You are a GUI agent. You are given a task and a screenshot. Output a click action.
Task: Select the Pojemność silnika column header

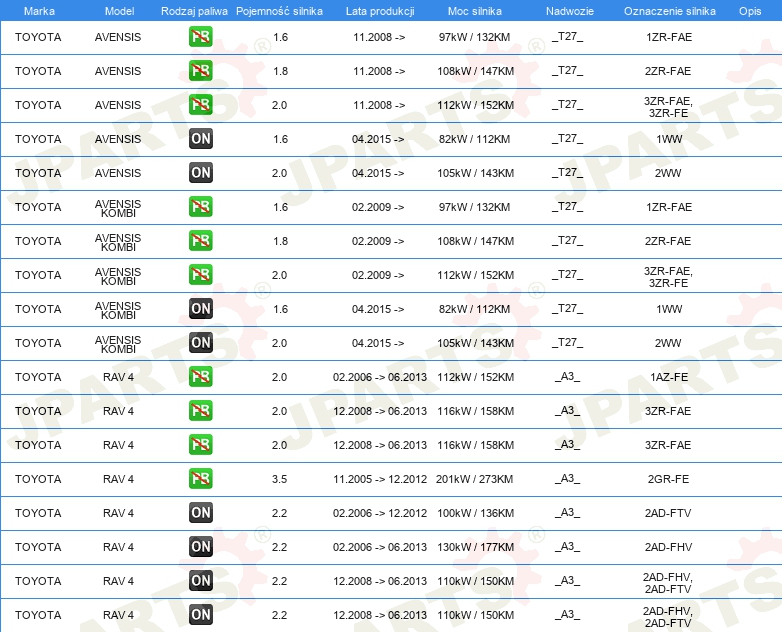(279, 11)
